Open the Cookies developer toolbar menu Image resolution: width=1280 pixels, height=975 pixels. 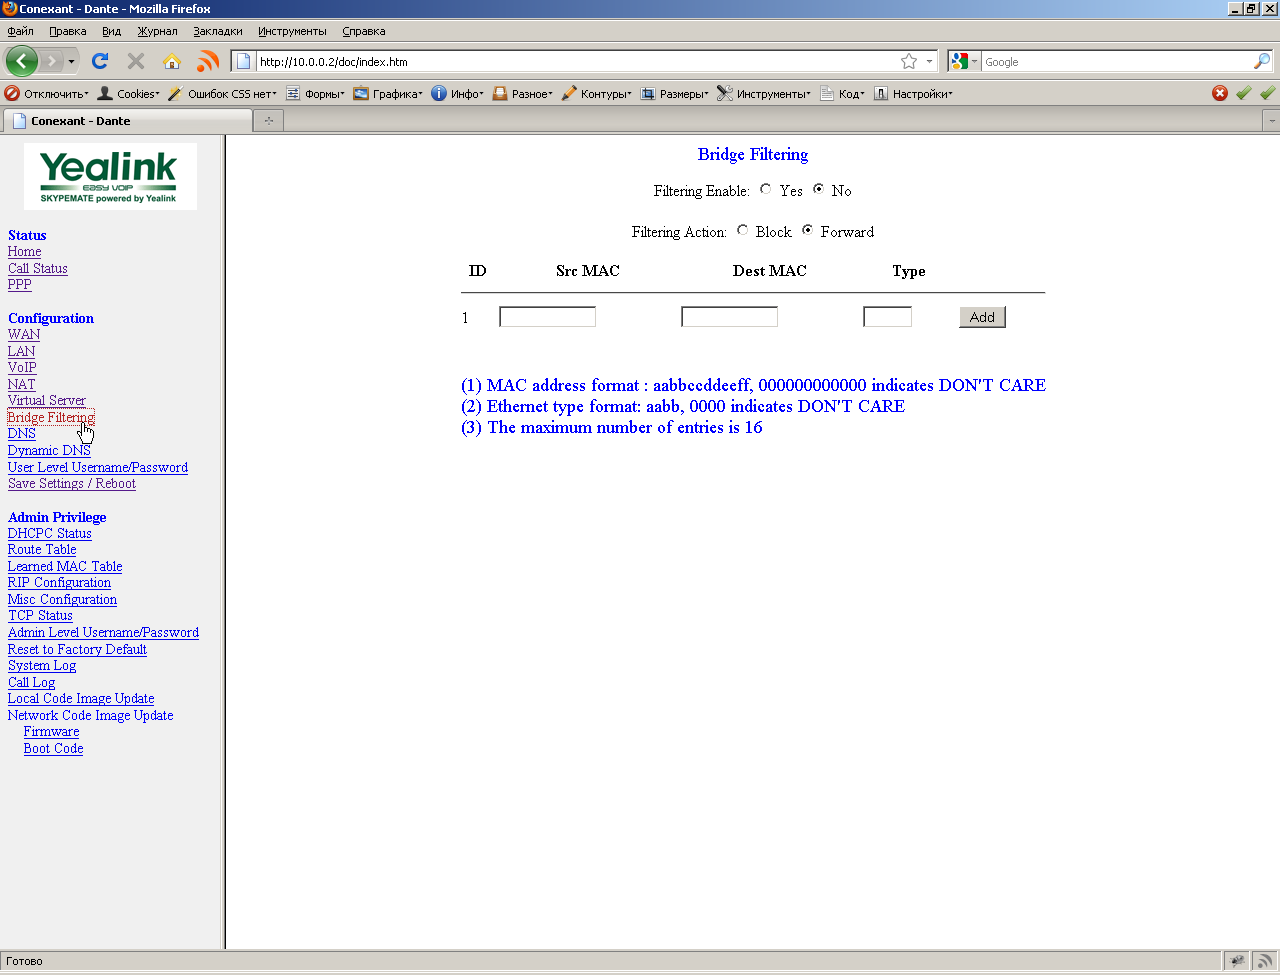tap(128, 93)
